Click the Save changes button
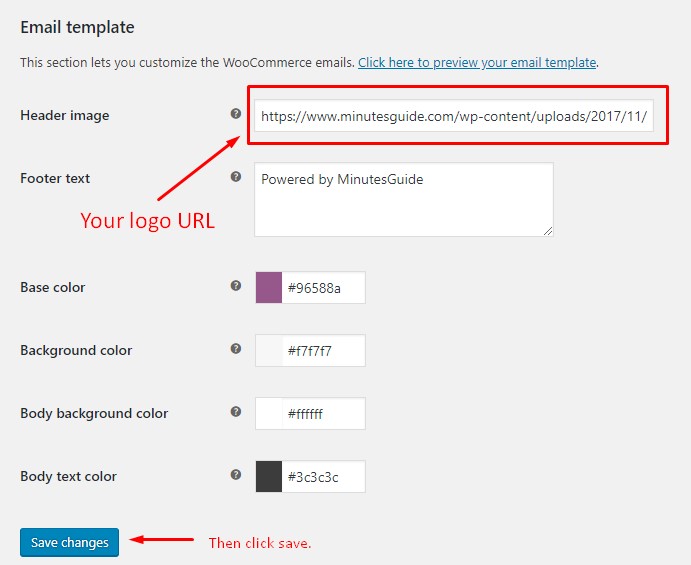 pyautogui.click(x=70, y=543)
